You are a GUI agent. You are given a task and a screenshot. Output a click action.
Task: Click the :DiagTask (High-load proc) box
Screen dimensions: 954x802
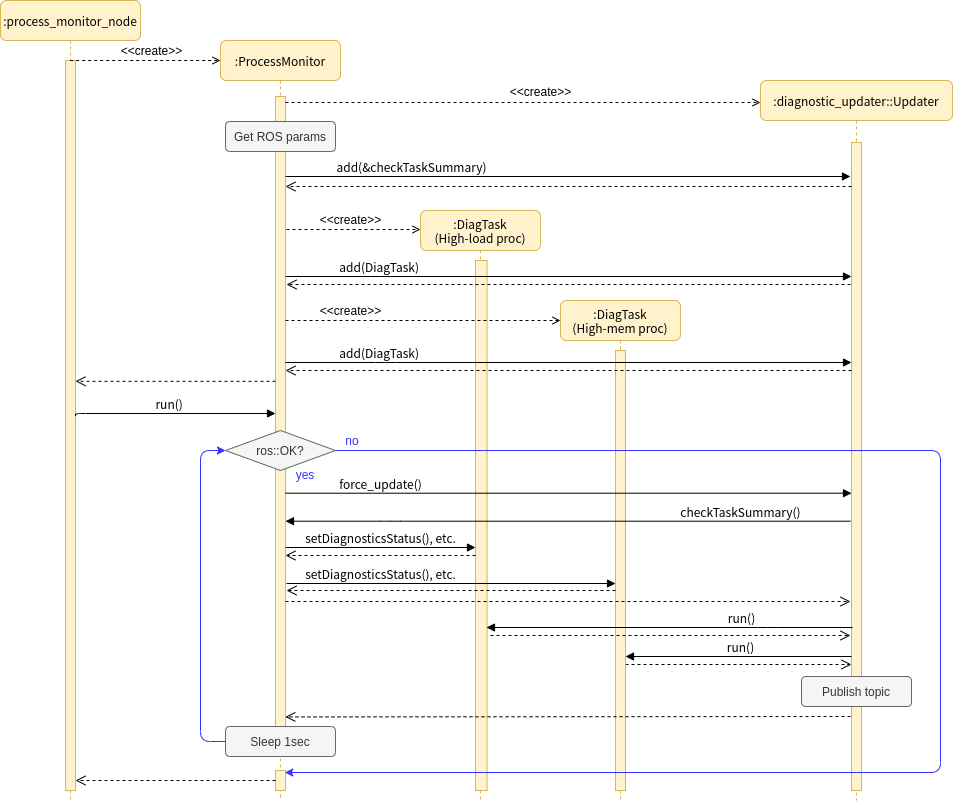pos(481,230)
